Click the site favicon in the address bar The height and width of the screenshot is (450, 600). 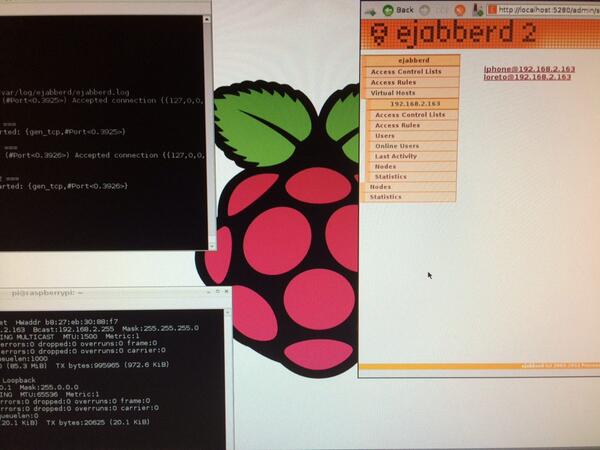pyautogui.click(x=492, y=10)
